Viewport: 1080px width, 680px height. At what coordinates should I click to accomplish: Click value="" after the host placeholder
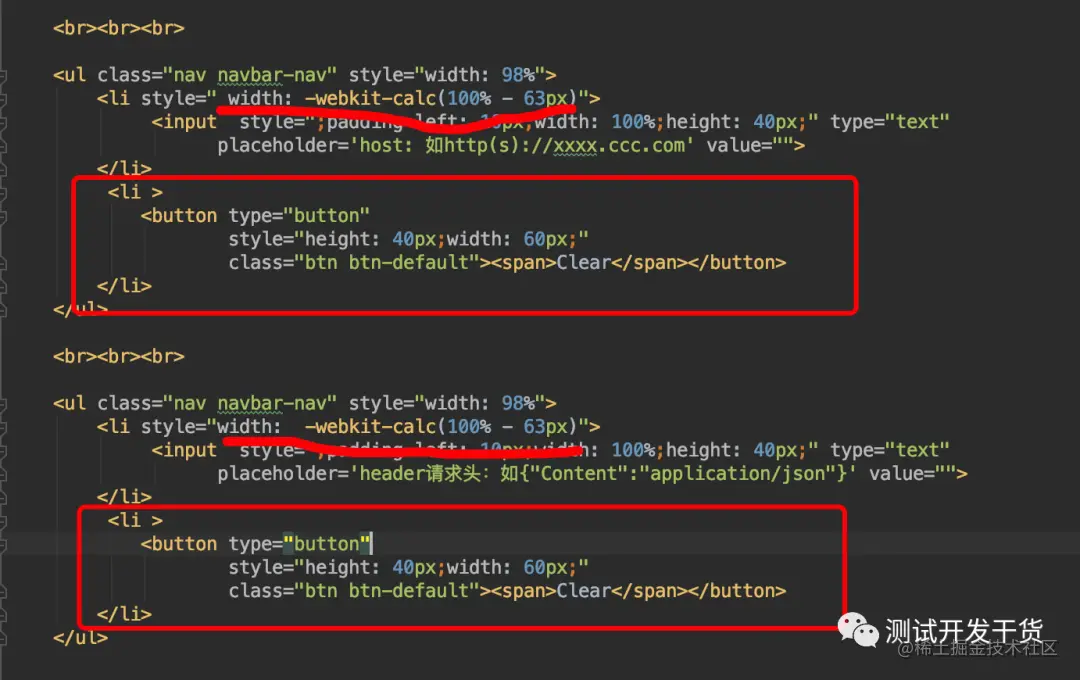pyautogui.click(x=749, y=145)
